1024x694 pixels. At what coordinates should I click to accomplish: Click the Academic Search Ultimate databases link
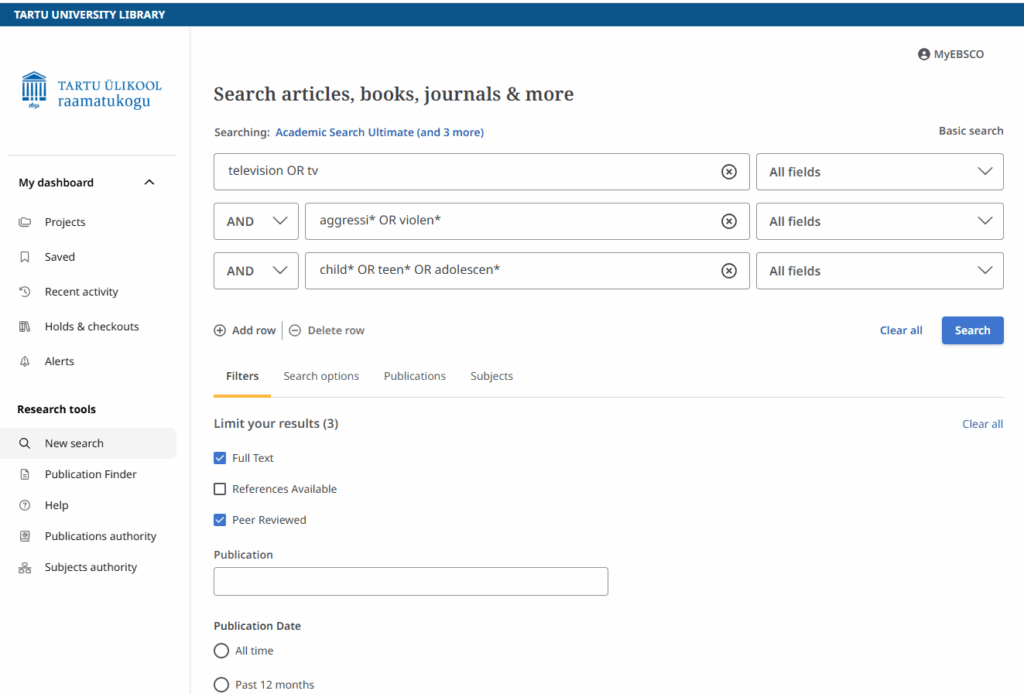pos(379,132)
